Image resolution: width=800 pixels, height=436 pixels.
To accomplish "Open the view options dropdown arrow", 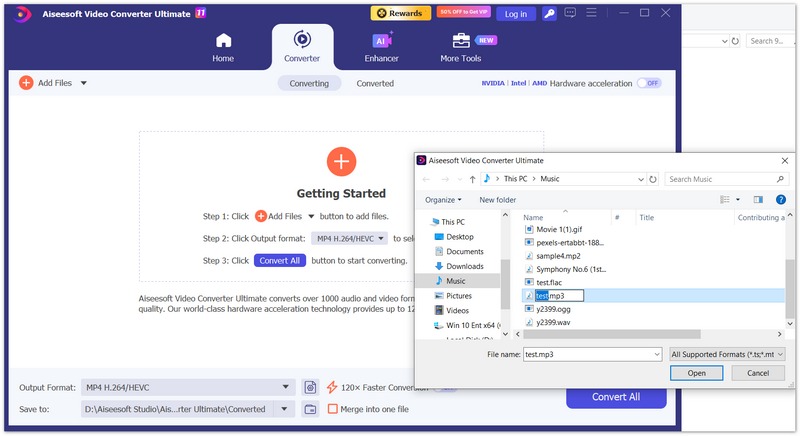I will [x=738, y=200].
